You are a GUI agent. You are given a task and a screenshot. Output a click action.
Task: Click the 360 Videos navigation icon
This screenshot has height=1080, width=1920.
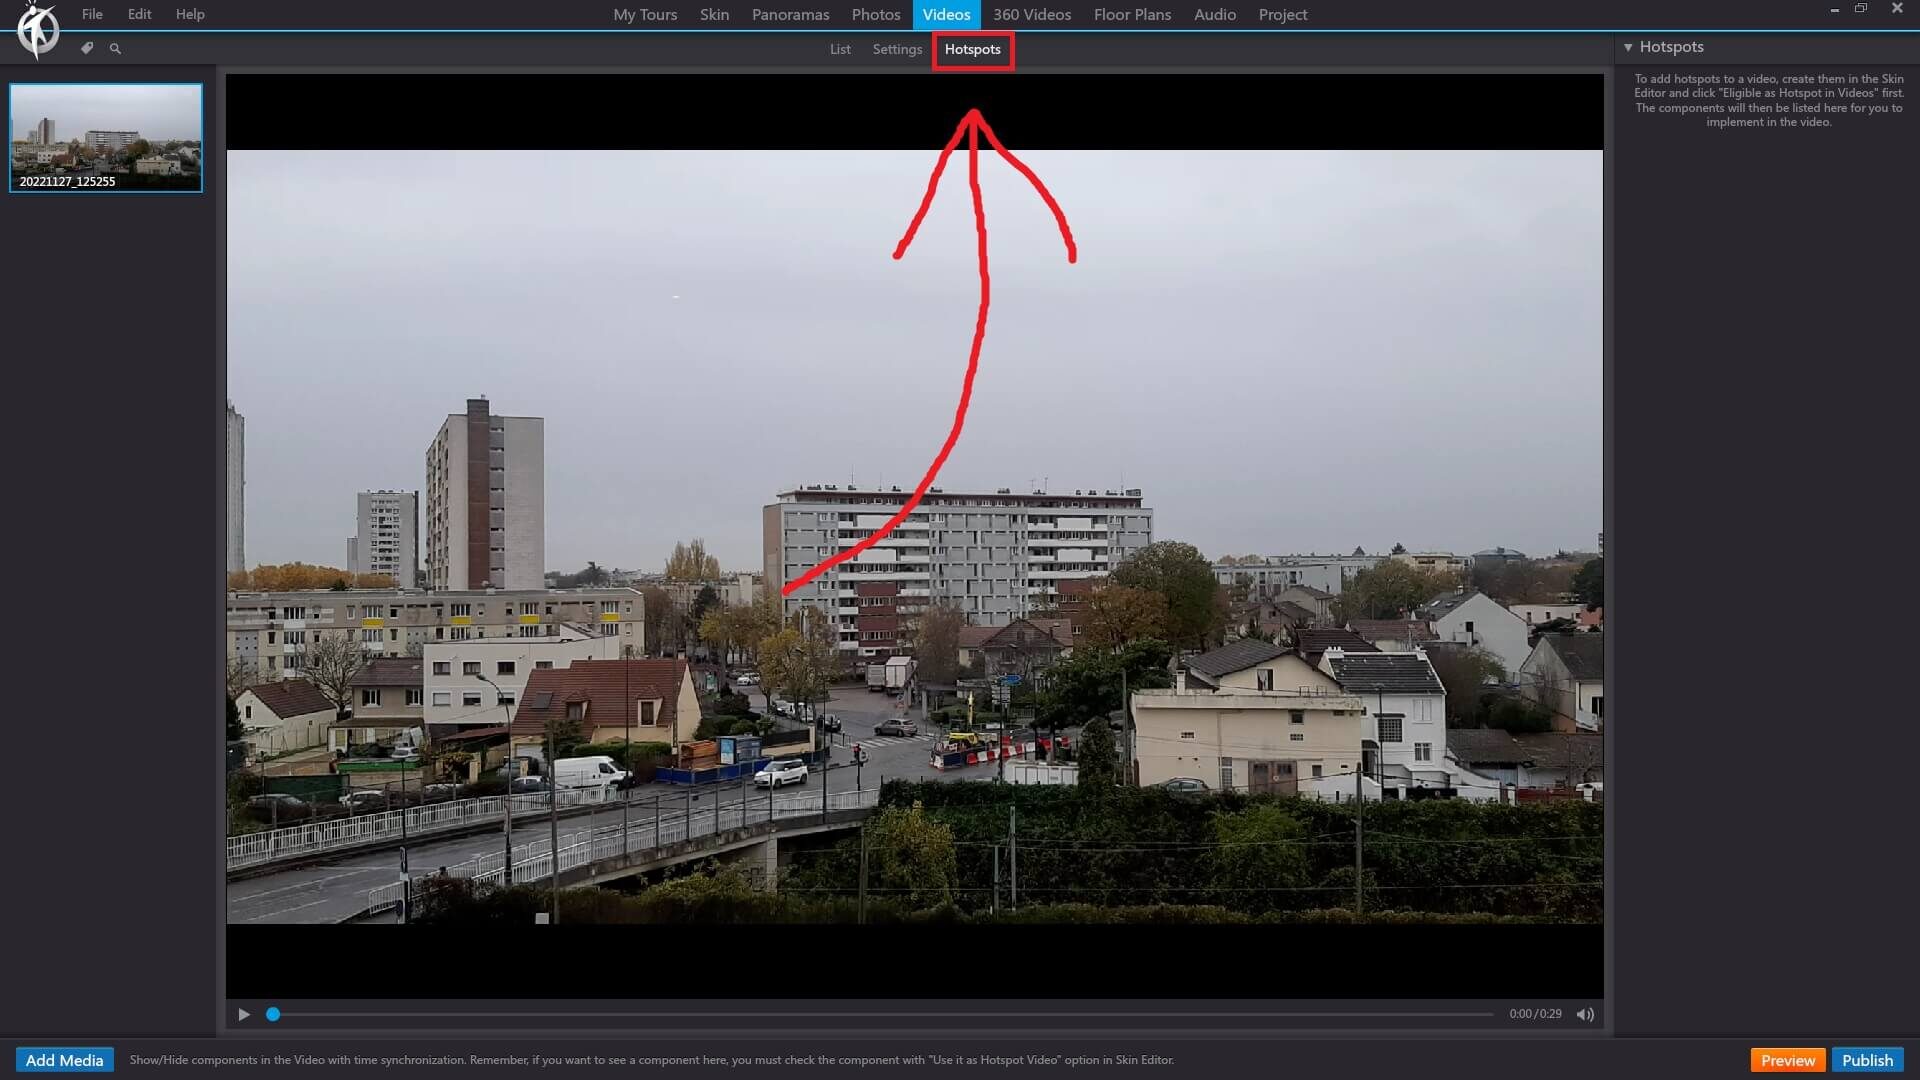point(1033,15)
